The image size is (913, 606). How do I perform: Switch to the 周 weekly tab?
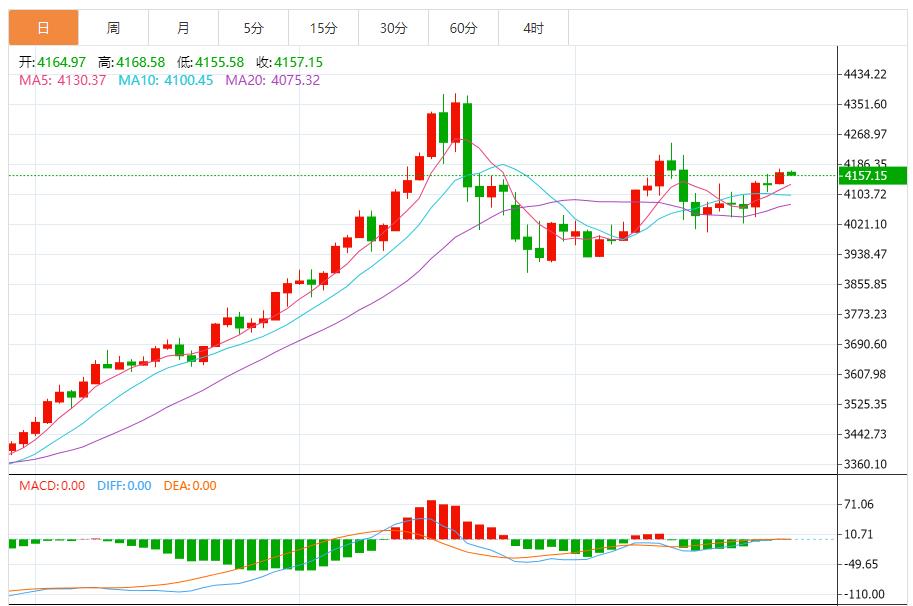pyautogui.click(x=113, y=29)
